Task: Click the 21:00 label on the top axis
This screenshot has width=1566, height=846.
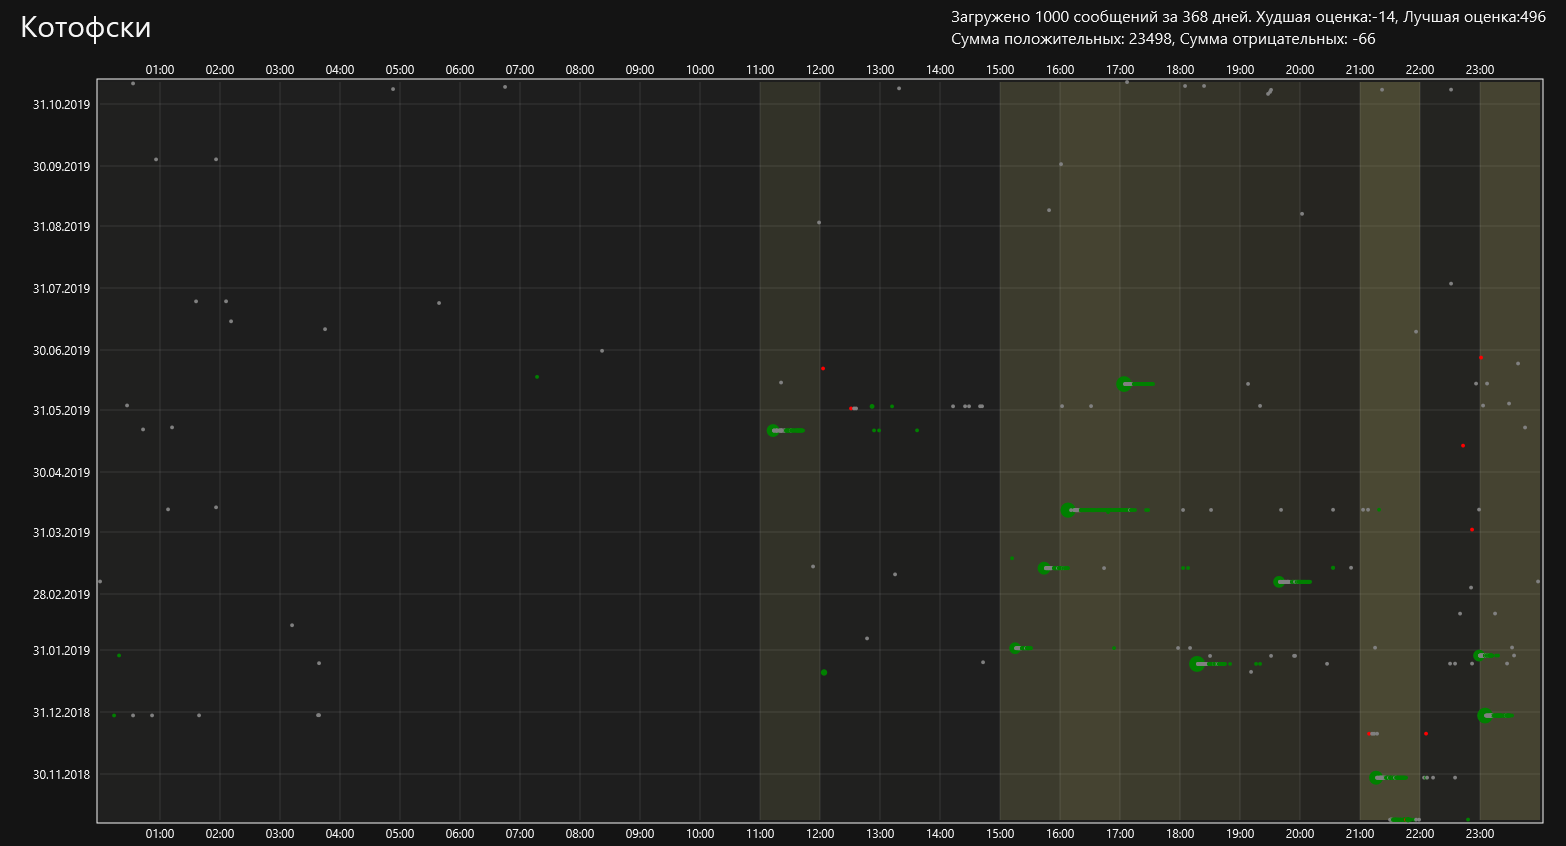Action: [x=1360, y=69]
